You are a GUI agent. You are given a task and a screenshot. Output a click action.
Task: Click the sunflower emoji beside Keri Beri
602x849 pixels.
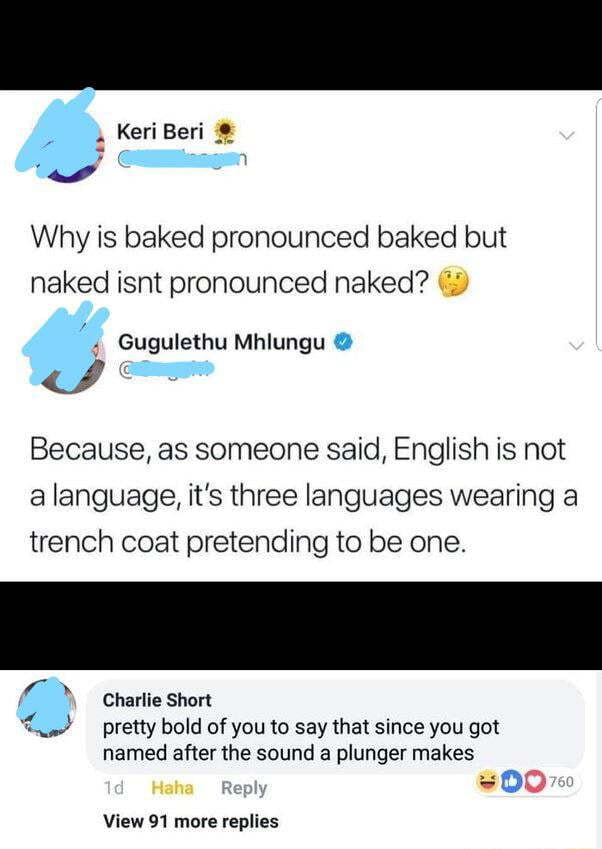225,132
